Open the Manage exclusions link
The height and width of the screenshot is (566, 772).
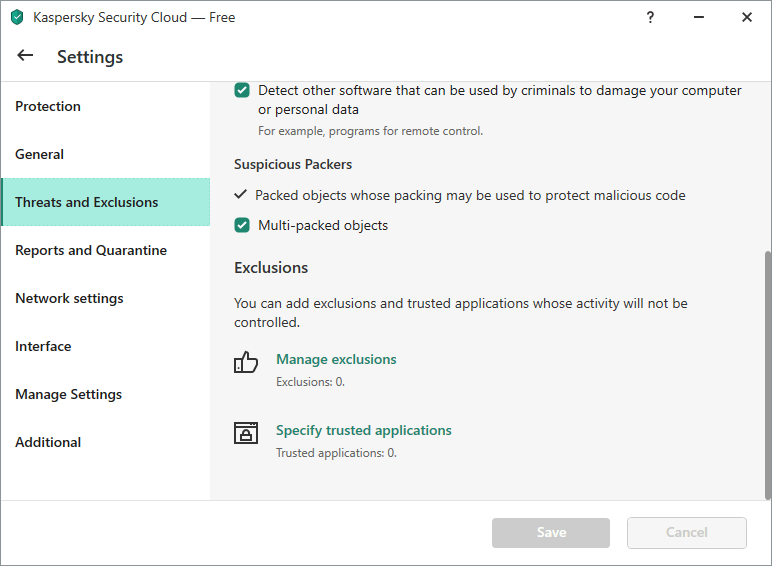point(336,359)
